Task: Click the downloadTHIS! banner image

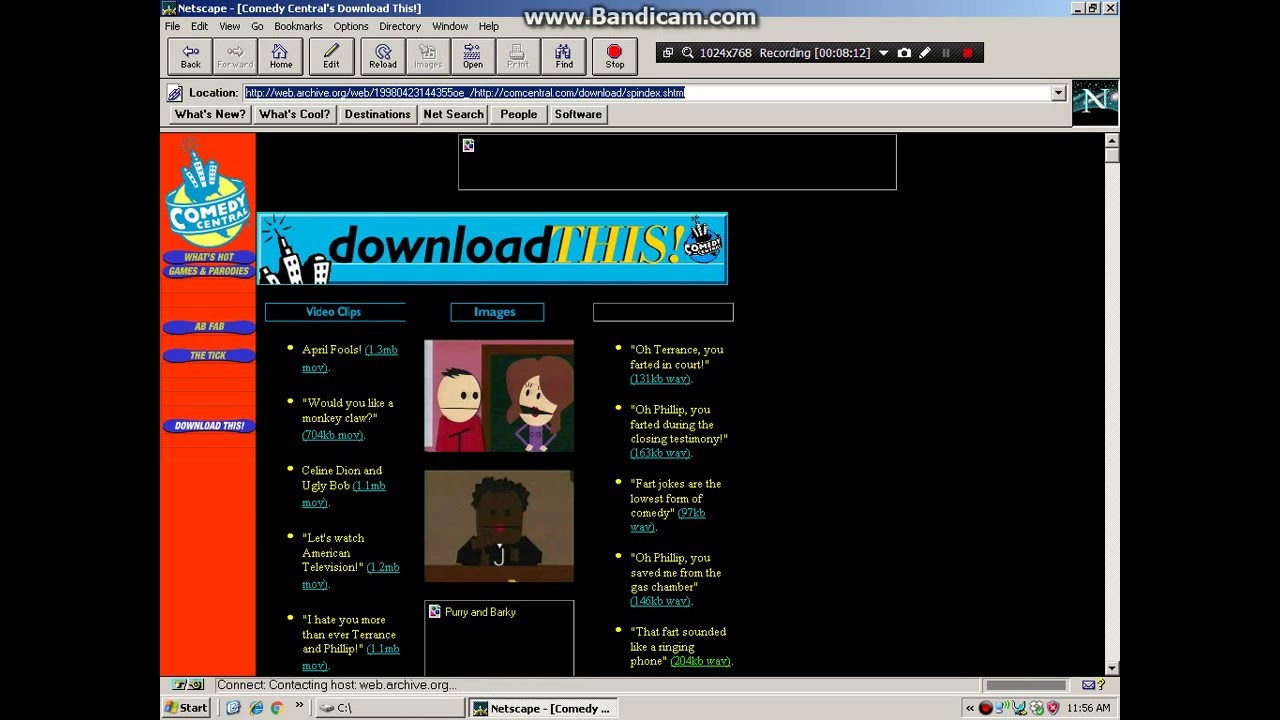Action: click(x=492, y=248)
